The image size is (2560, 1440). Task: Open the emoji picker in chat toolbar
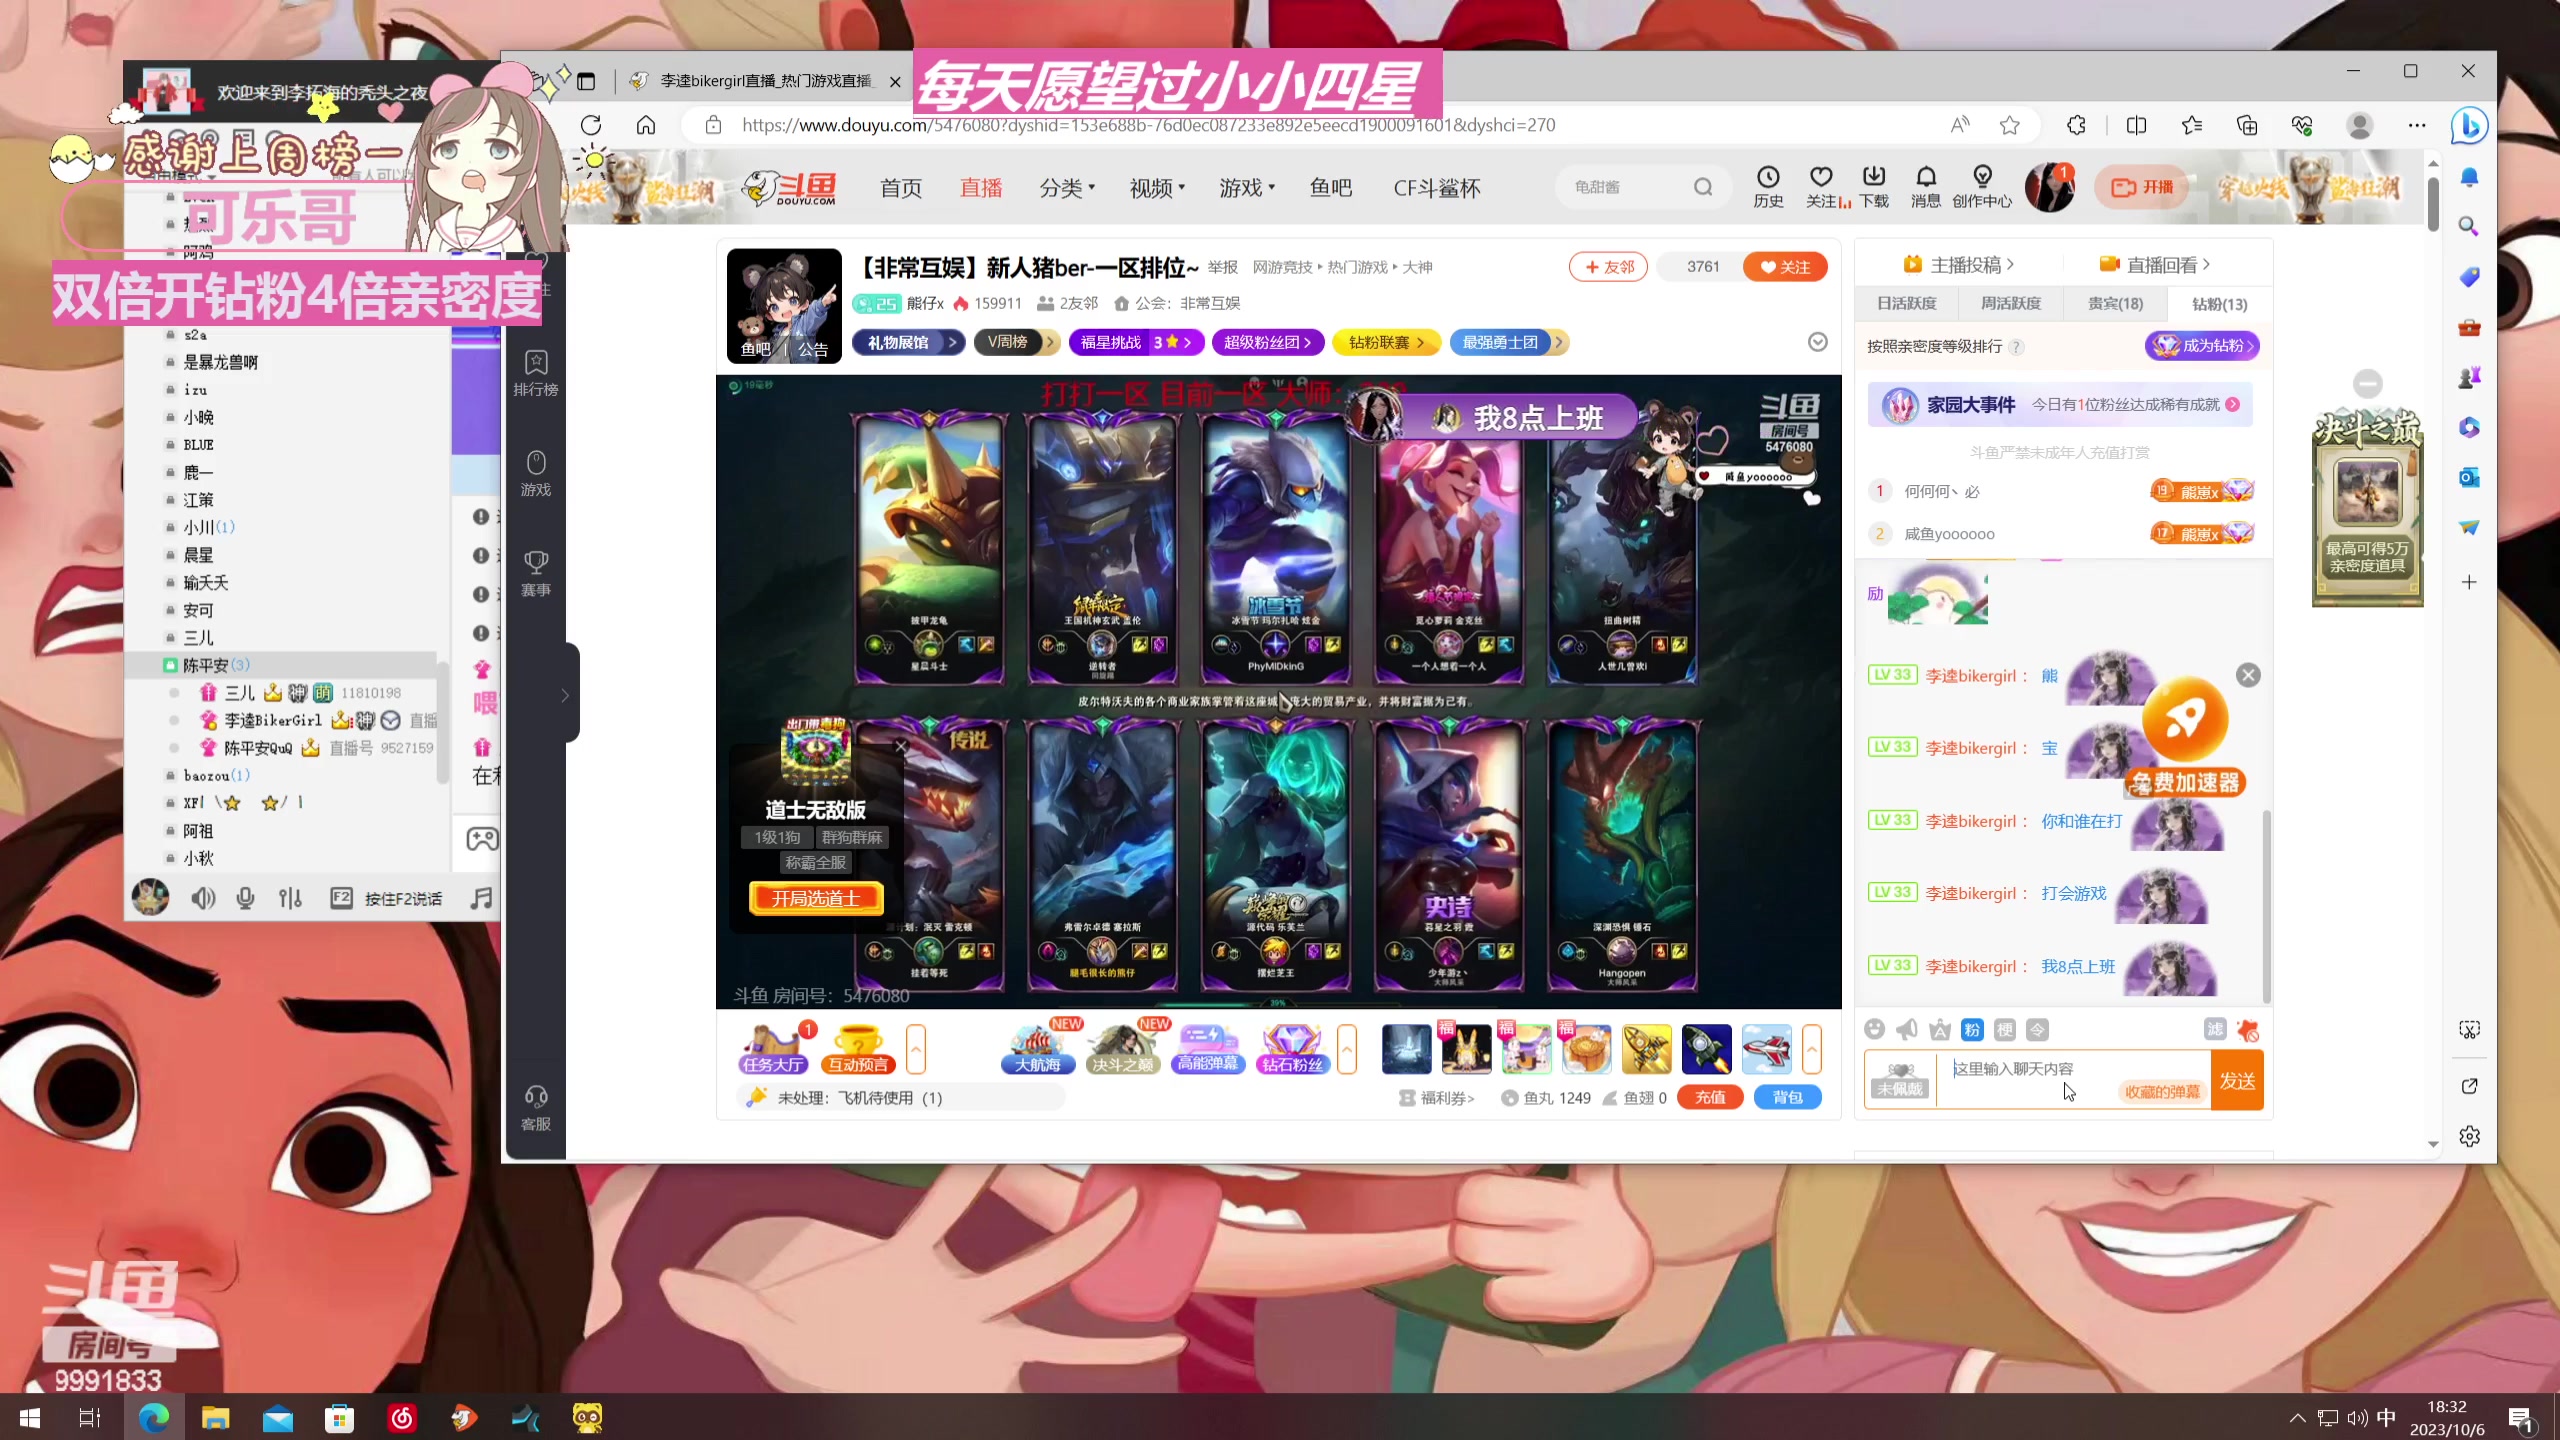pyautogui.click(x=1875, y=1029)
